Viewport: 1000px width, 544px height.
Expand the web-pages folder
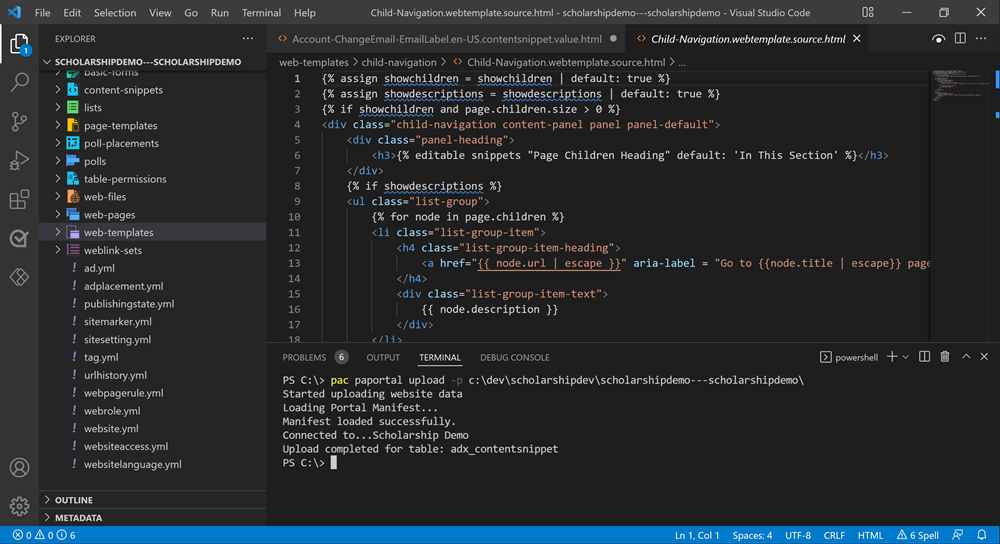click(x=109, y=215)
